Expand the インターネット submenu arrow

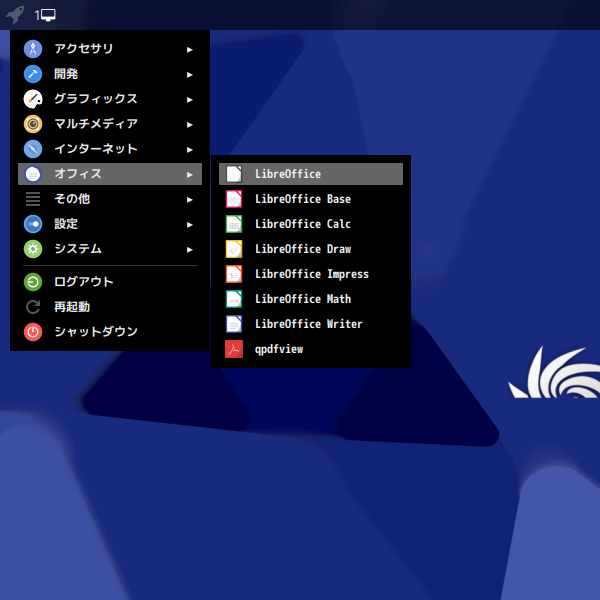coord(189,150)
